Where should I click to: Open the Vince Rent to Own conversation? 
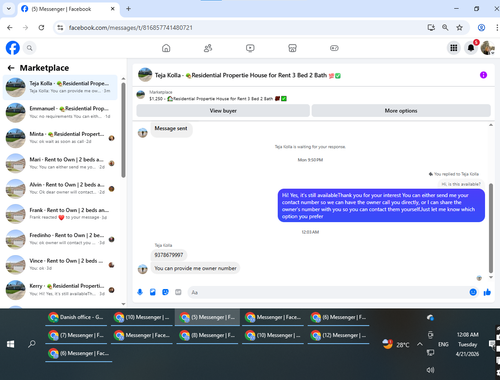pyautogui.click(x=60, y=265)
